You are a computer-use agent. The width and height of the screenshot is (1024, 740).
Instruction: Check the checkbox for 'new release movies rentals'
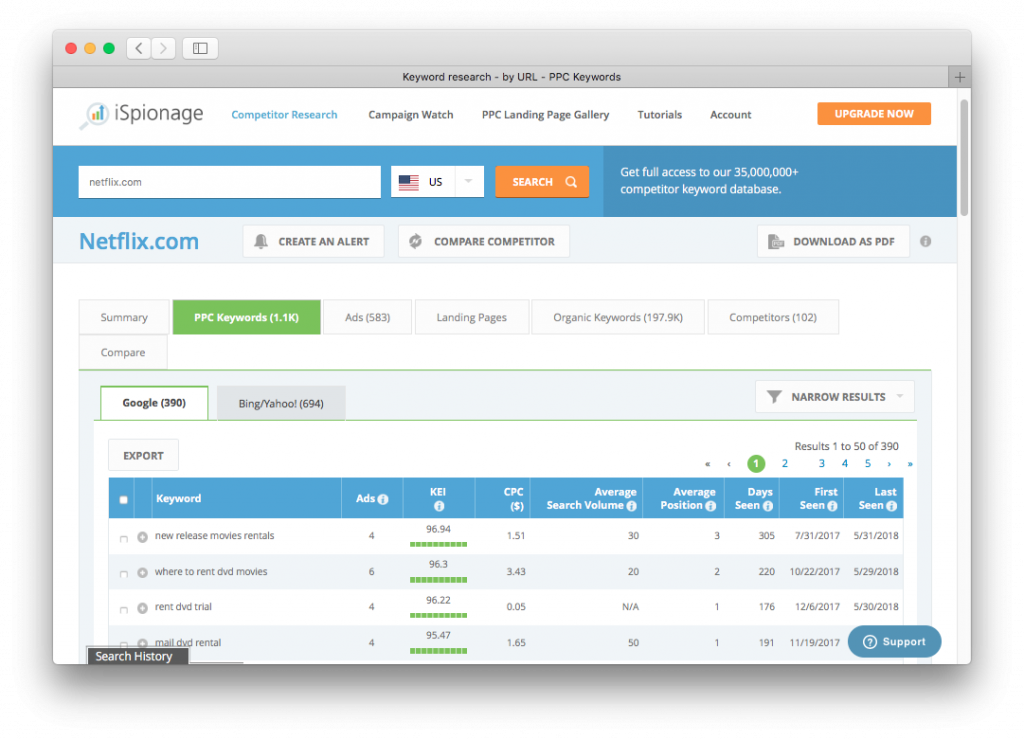124,536
